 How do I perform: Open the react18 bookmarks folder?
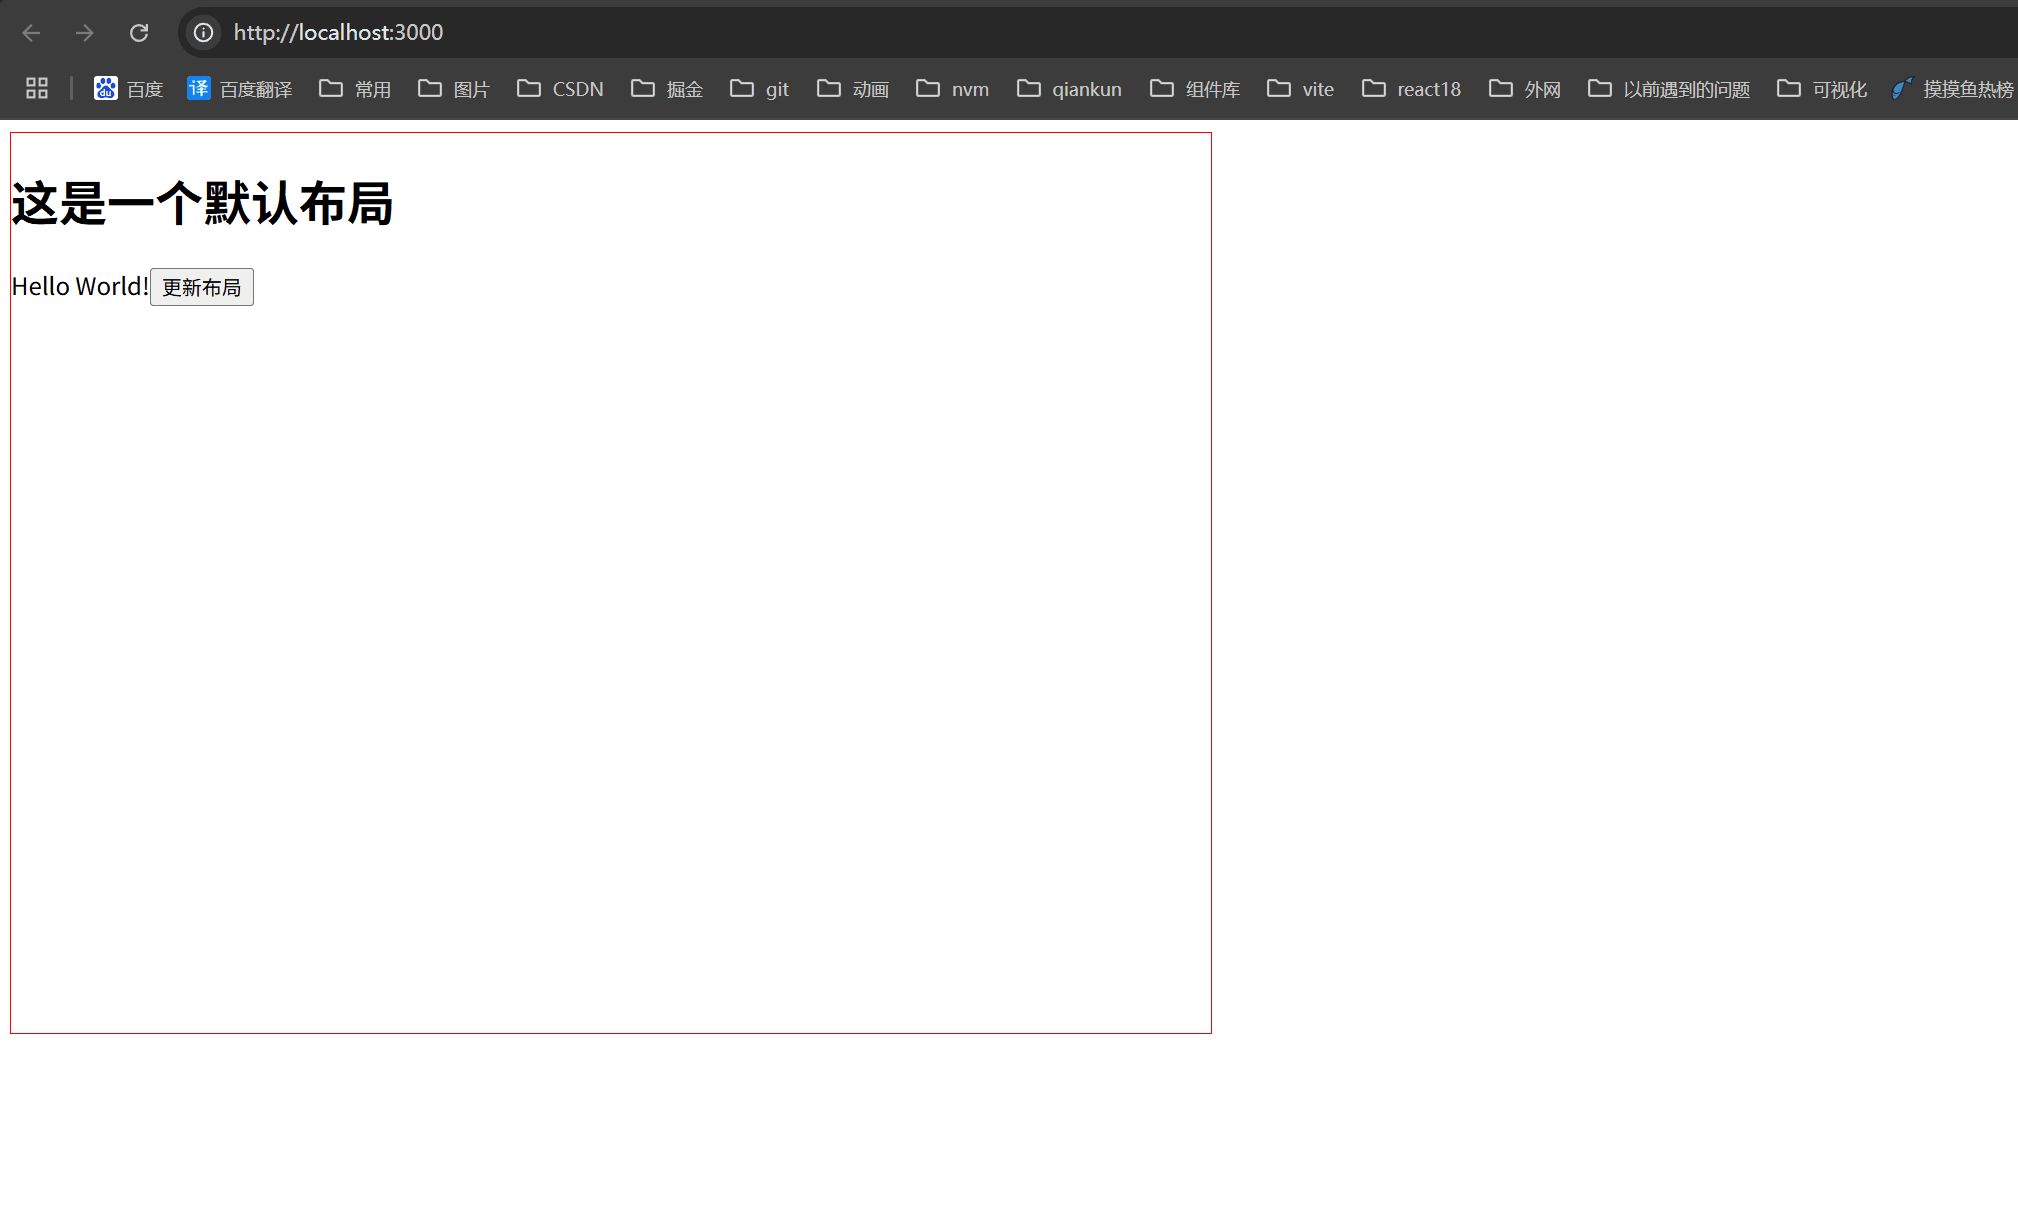pyautogui.click(x=1411, y=88)
